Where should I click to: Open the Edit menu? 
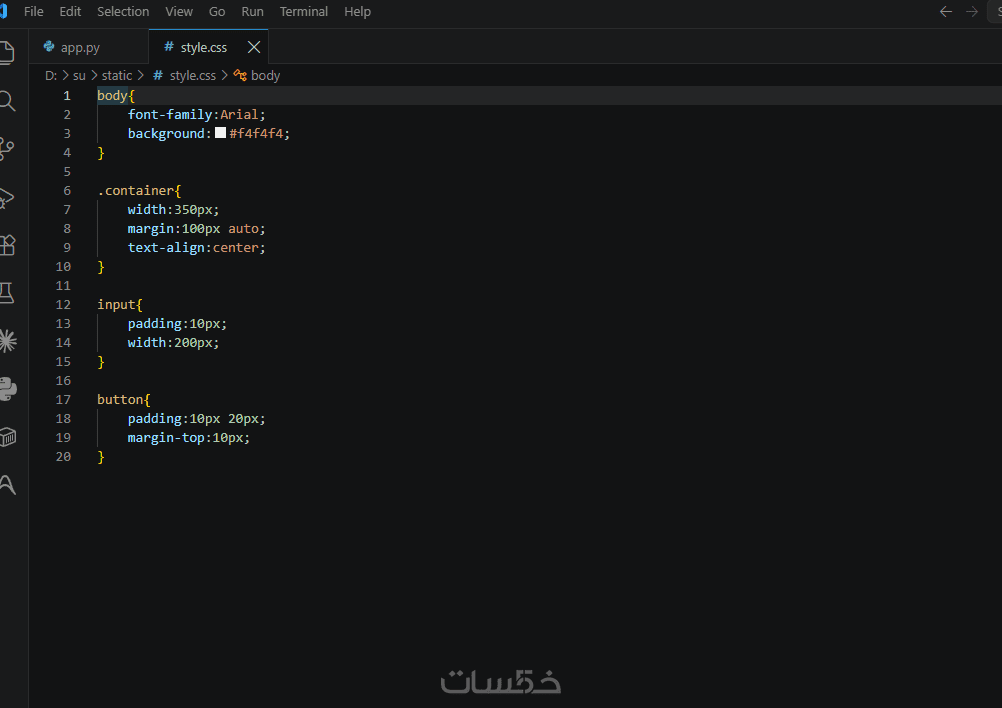click(70, 12)
